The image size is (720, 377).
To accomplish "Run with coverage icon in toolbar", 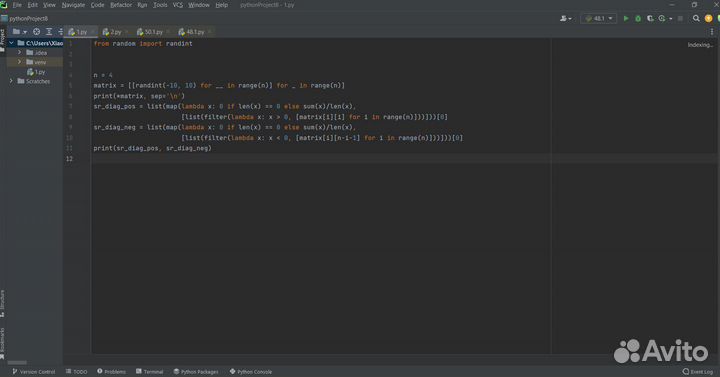I will (650, 18).
